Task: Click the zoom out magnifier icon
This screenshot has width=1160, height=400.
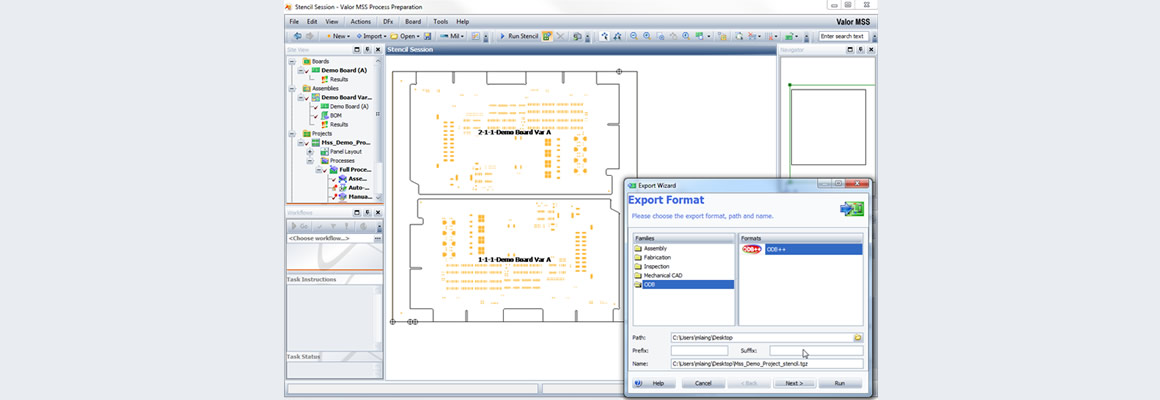Action: click(633, 35)
